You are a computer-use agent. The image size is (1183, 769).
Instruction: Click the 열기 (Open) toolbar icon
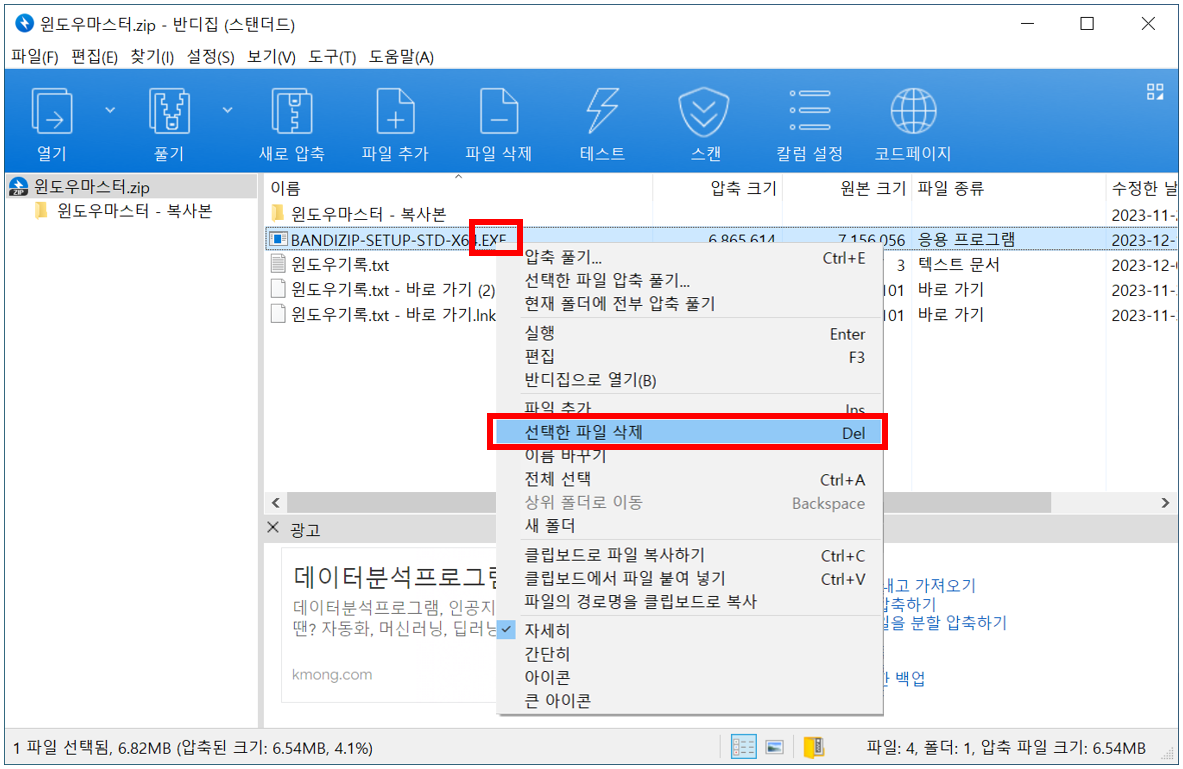[52, 112]
